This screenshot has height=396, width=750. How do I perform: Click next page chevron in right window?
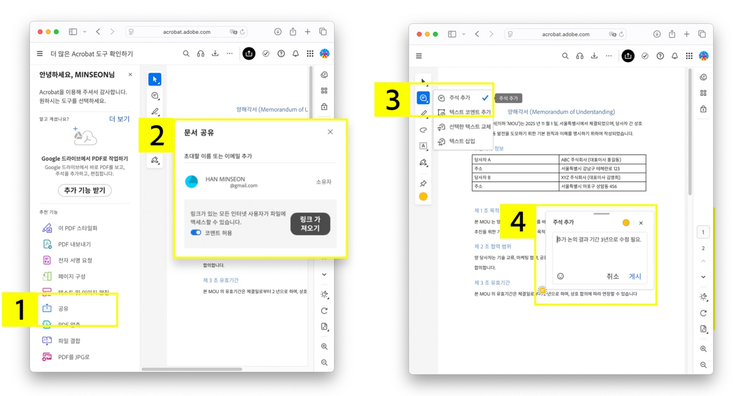point(703,276)
